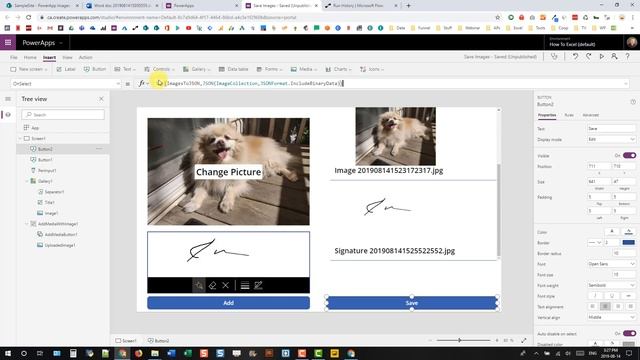Open the pen color edit icon in signature toolbar

pos(258,285)
